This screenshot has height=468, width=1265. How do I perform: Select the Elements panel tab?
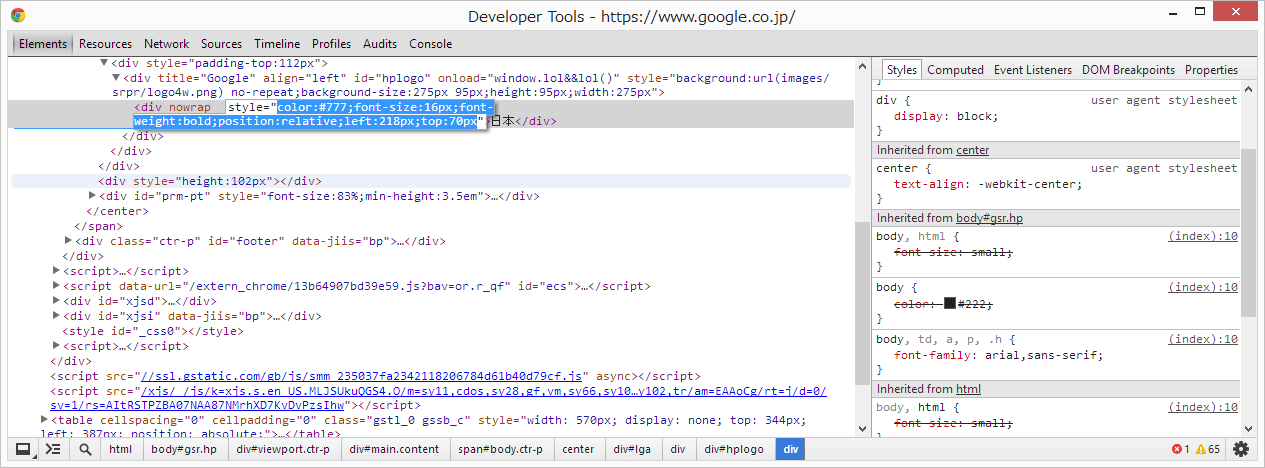[42, 44]
